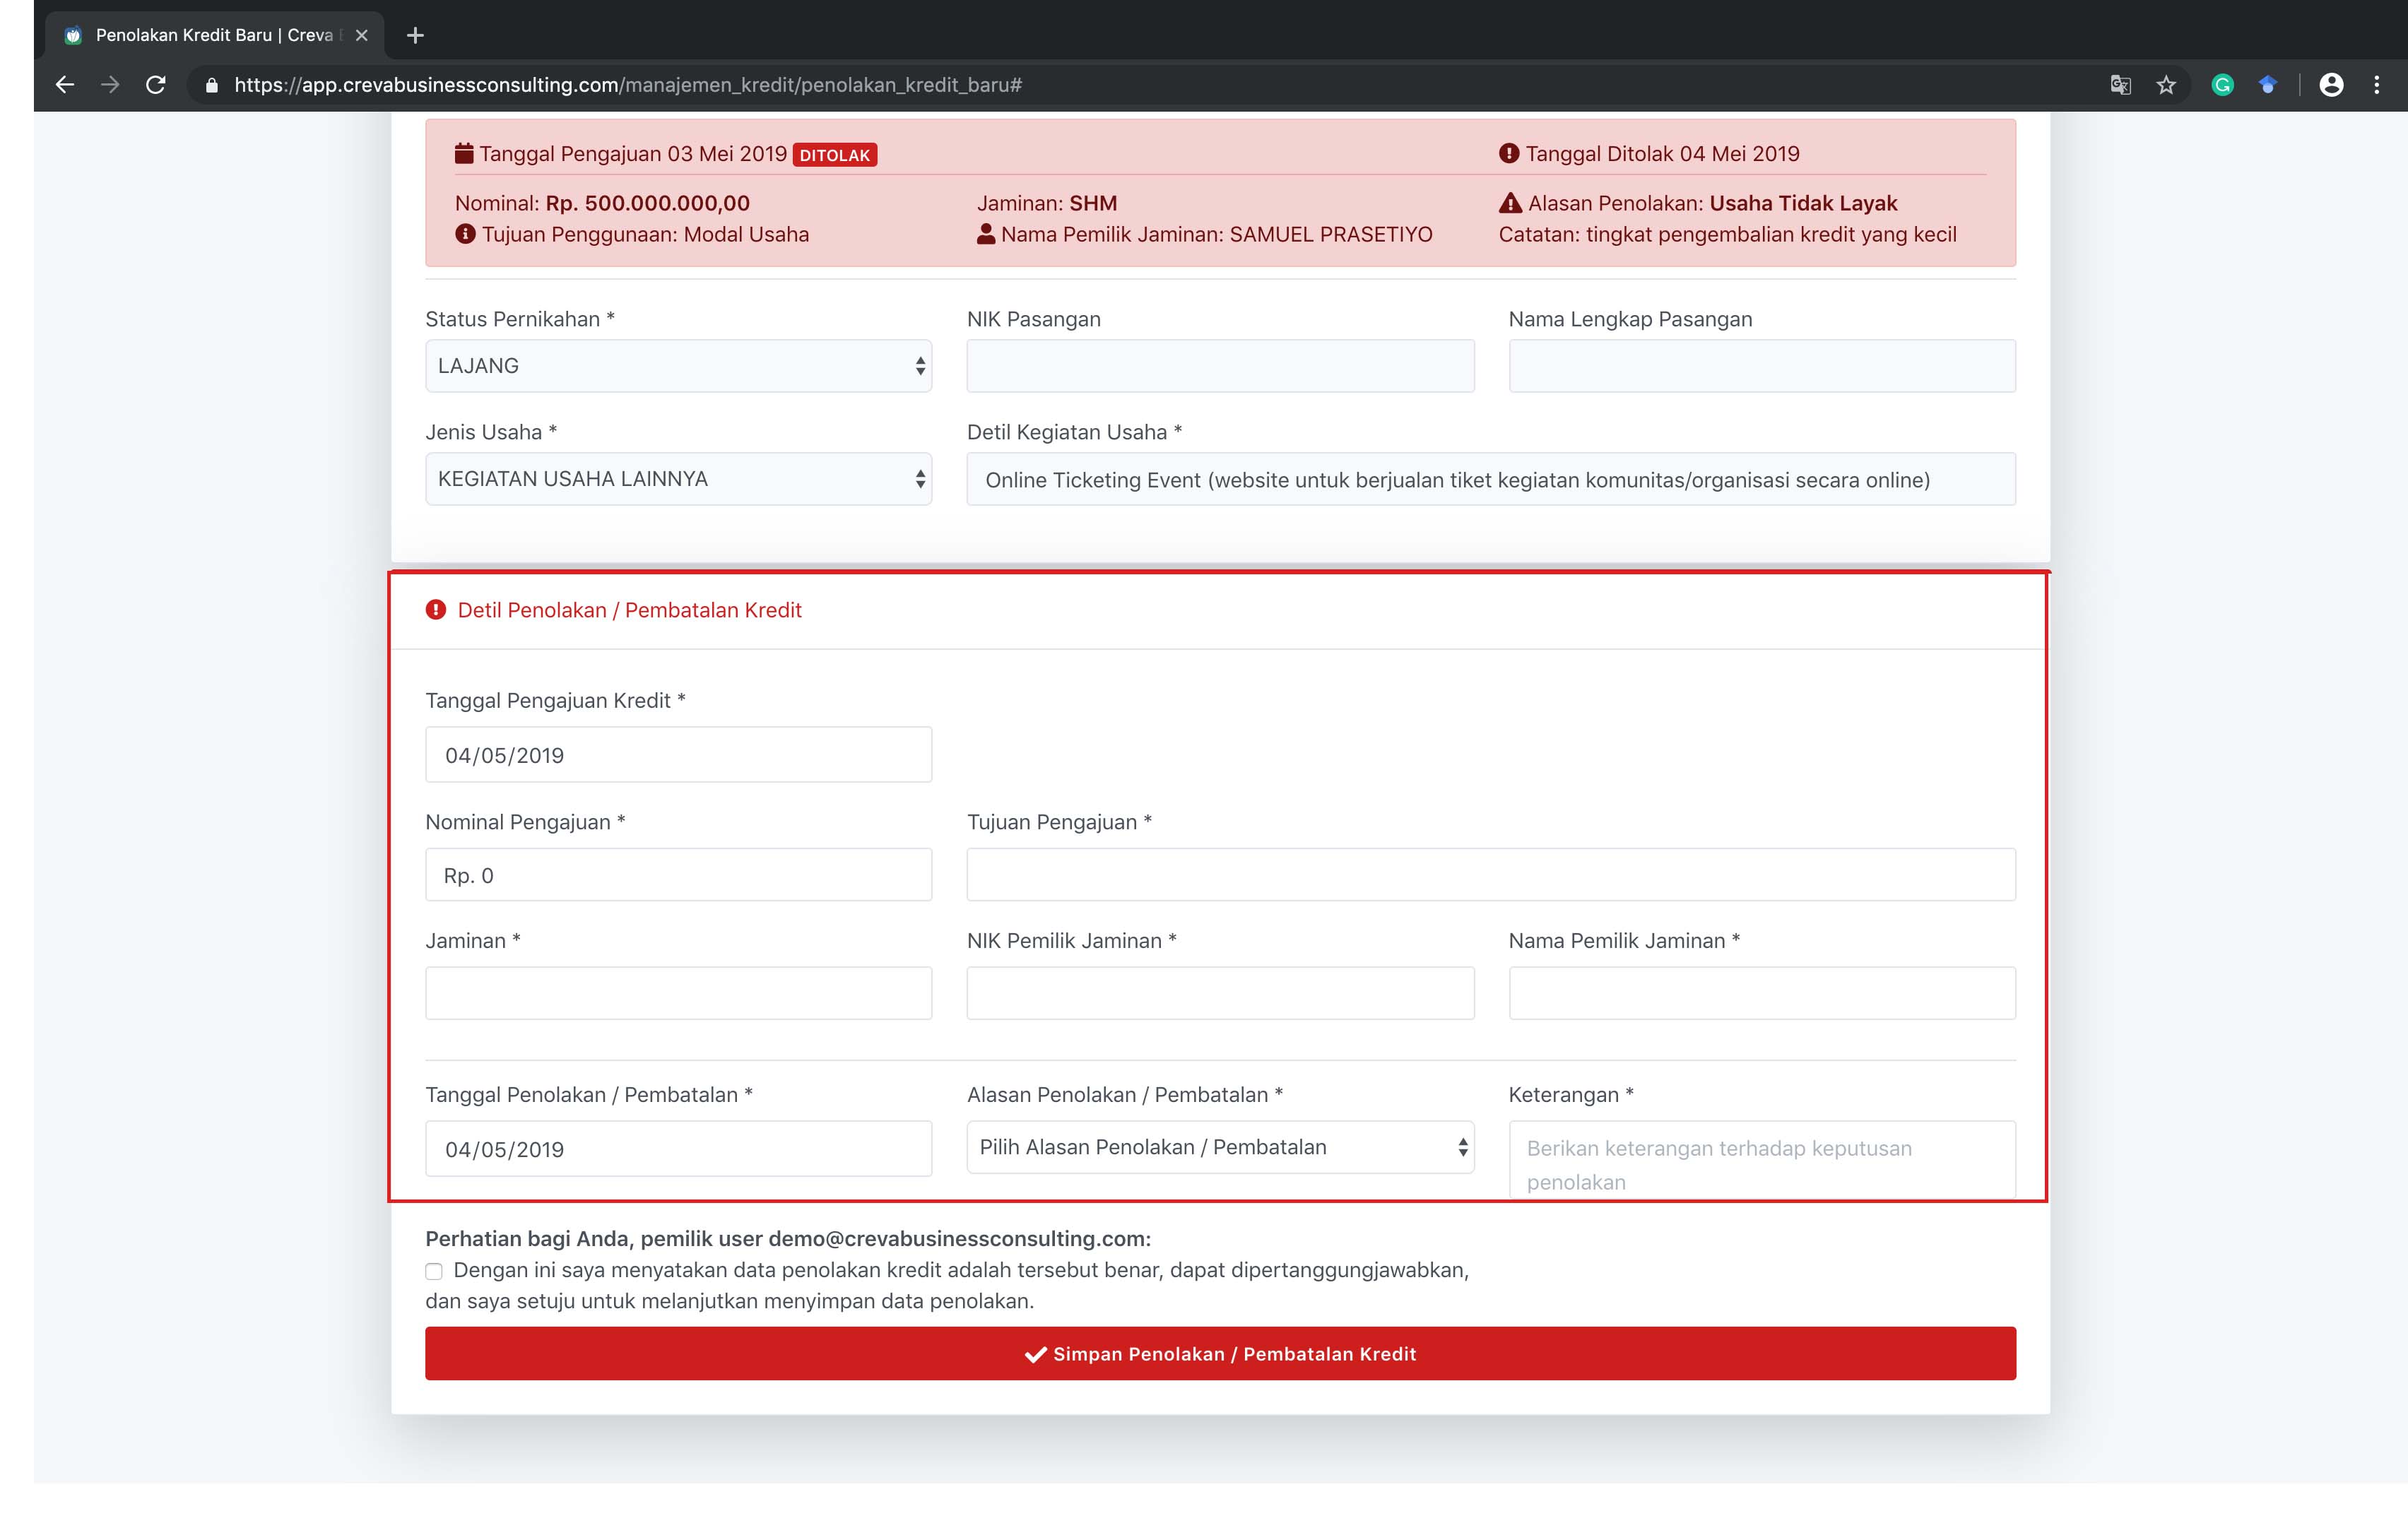
Task: Click Simpan Penolakan / Pembatalan Kredit button
Action: 1220,1354
